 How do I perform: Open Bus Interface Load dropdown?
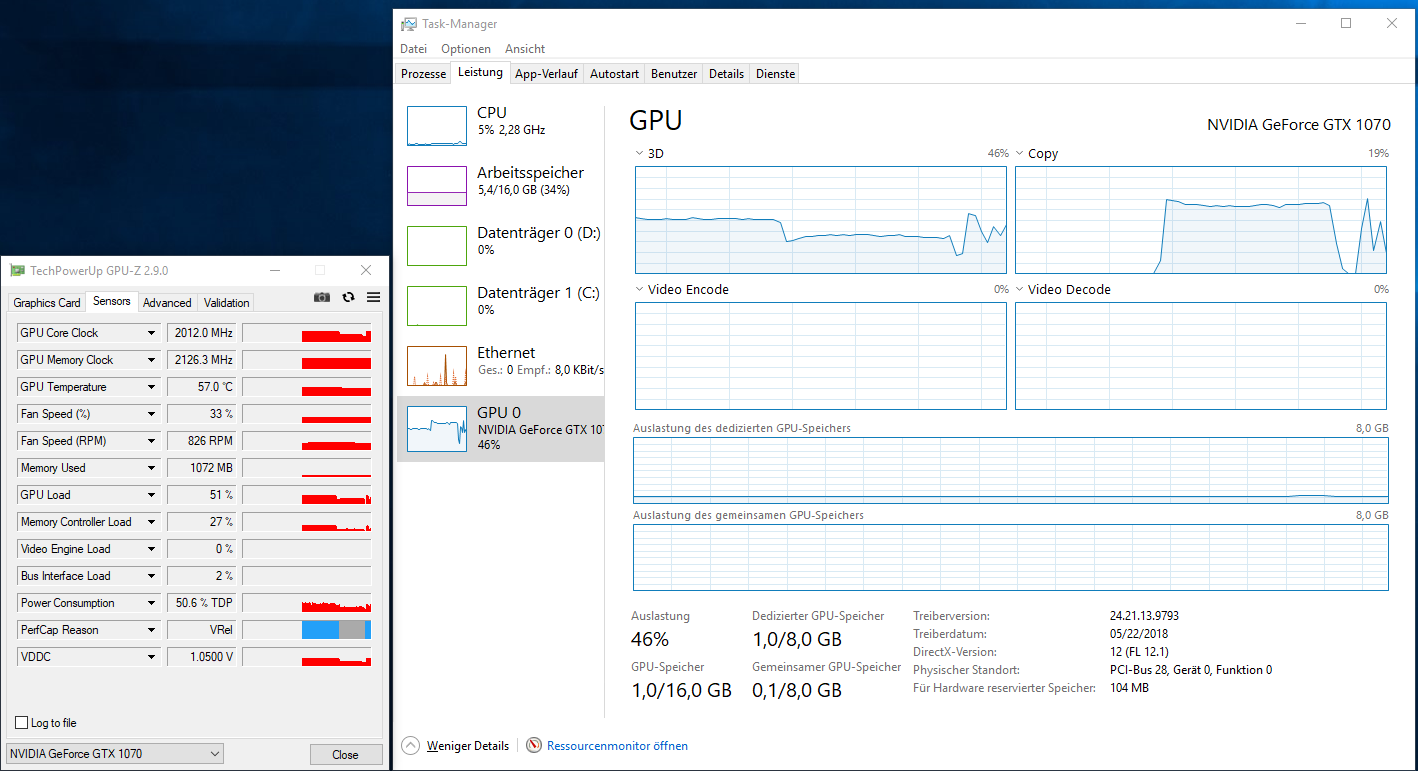[151, 576]
